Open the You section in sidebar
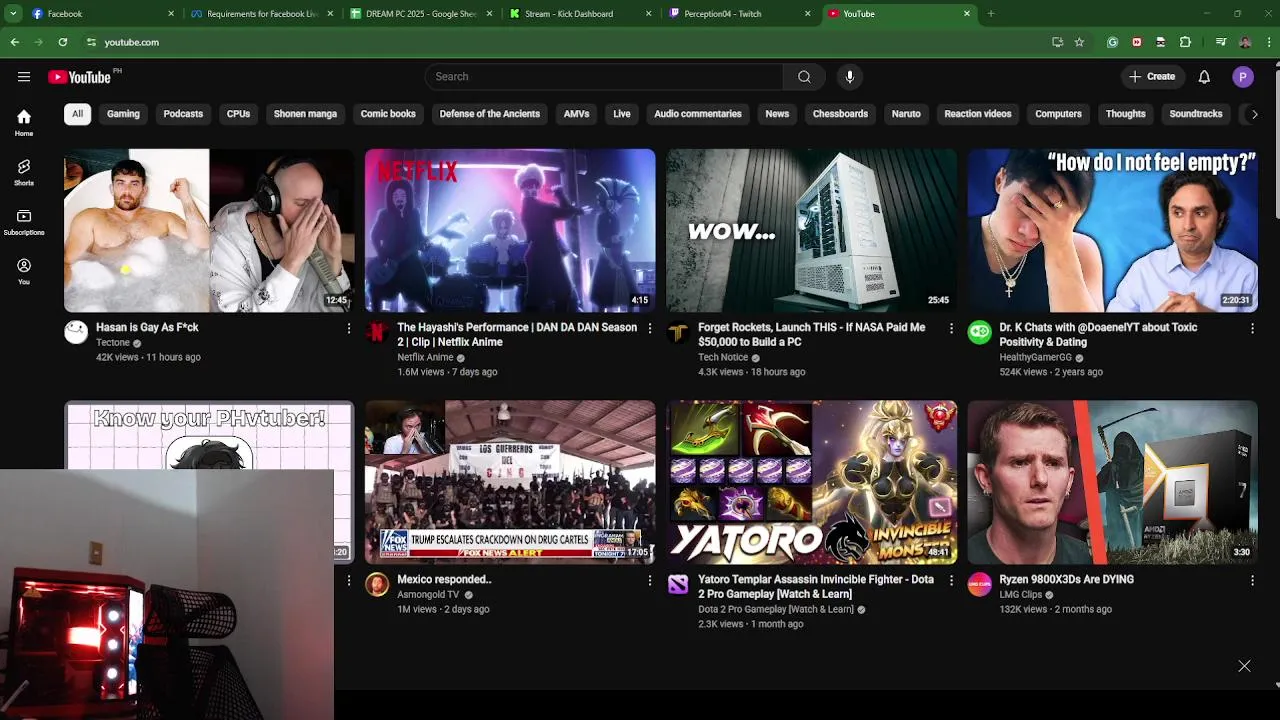The image size is (1280, 720). click(24, 272)
